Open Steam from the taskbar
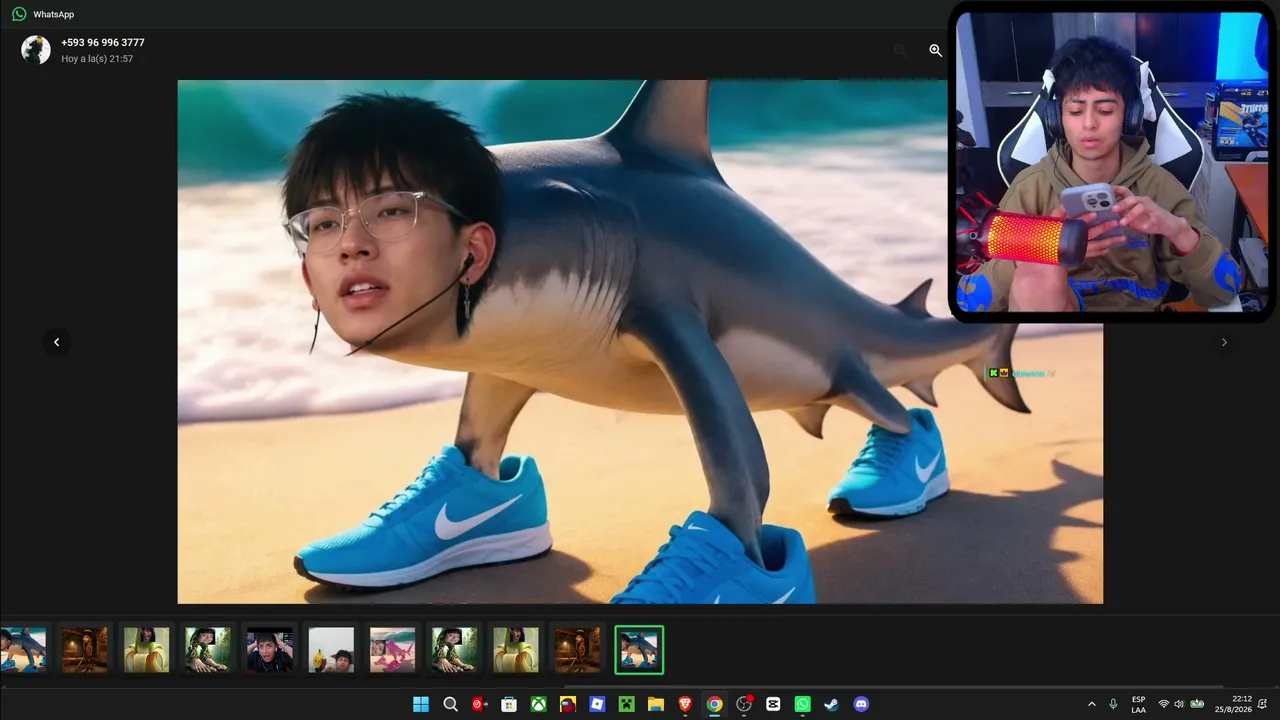The height and width of the screenshot is (720, 1280). (x=831, y=704)
